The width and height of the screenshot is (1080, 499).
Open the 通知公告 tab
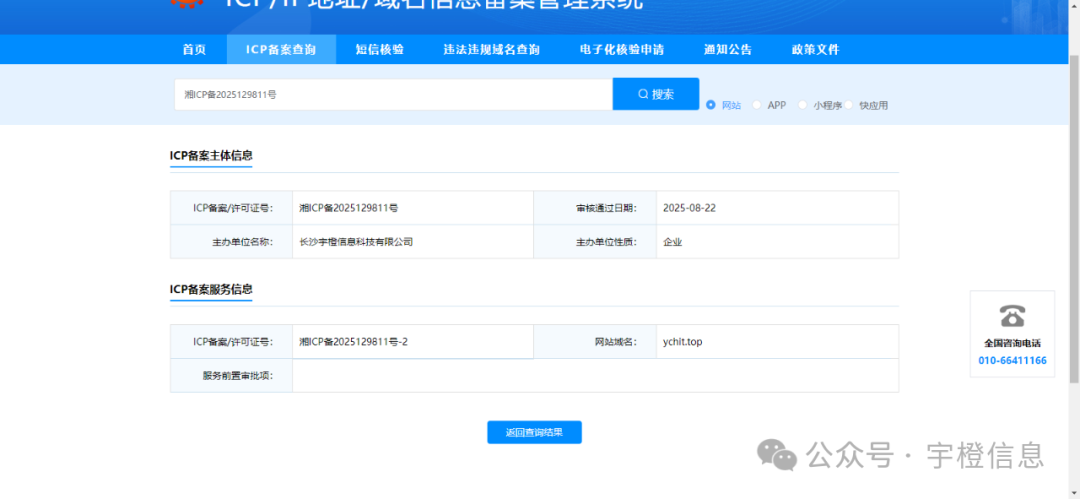[727, 50]
